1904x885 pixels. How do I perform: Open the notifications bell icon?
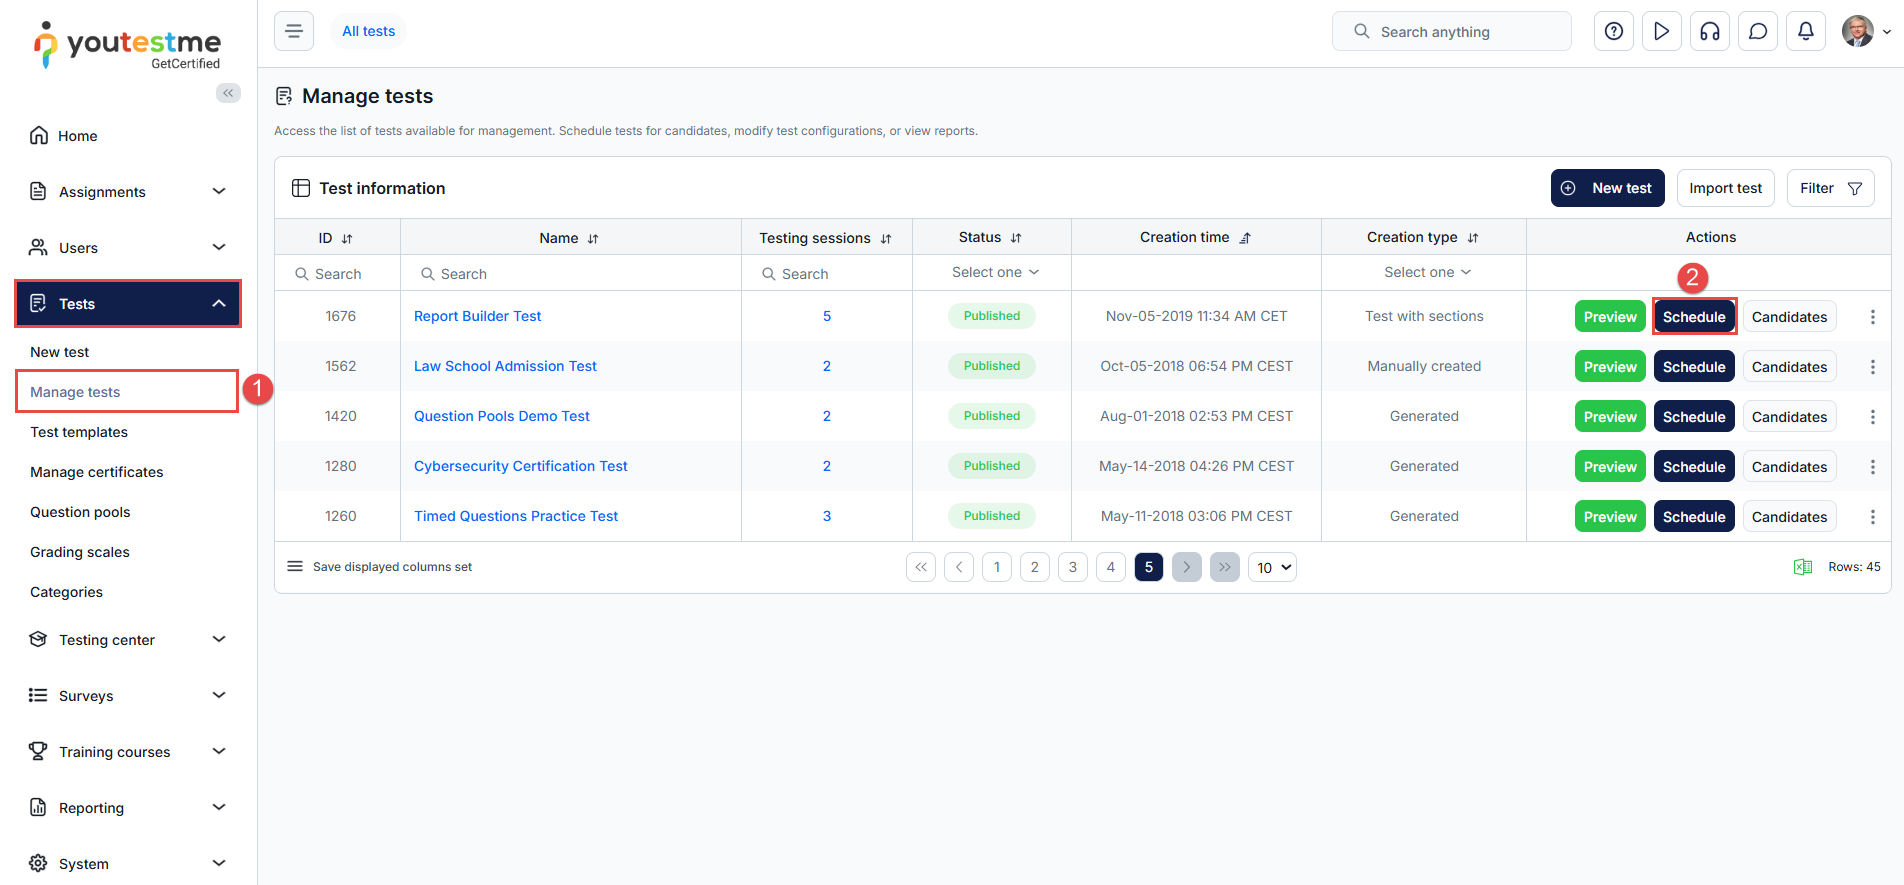[x=1805, y=32]
